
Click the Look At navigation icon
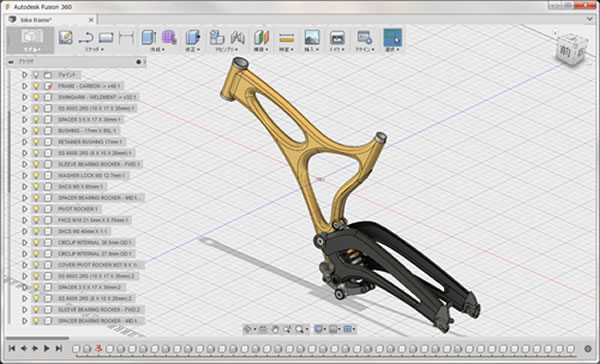(263, 329)
